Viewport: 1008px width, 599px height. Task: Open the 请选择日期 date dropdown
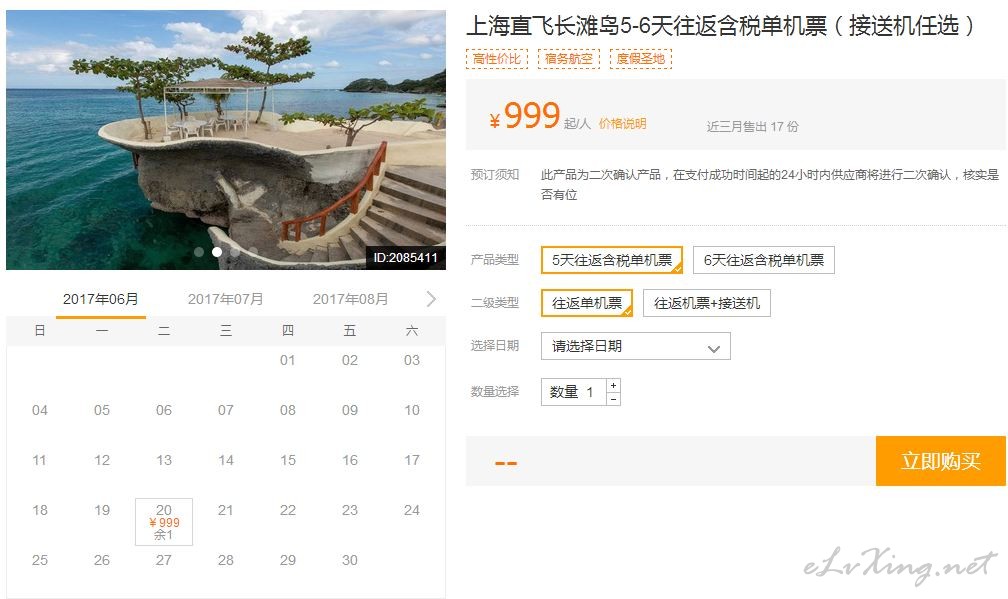[x=636, y=346]
